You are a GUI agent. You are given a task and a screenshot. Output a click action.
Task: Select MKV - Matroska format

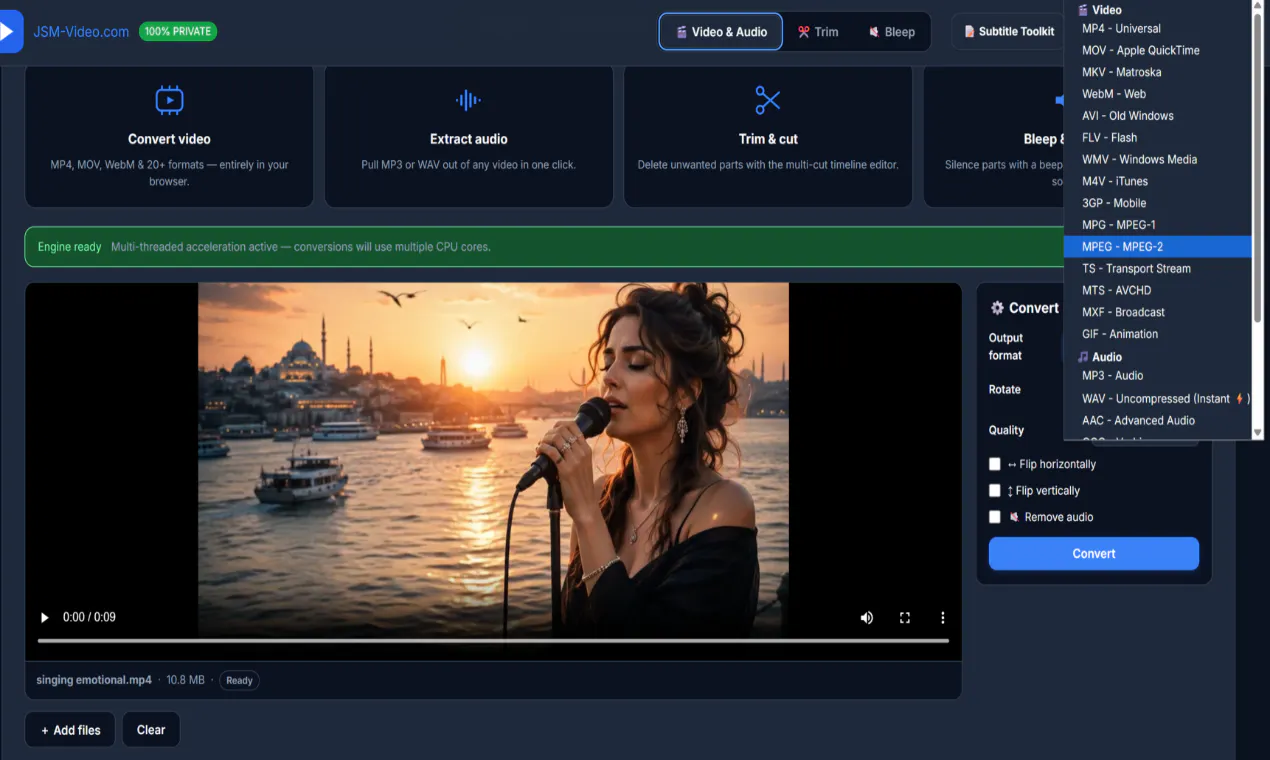pos(1158,72)
